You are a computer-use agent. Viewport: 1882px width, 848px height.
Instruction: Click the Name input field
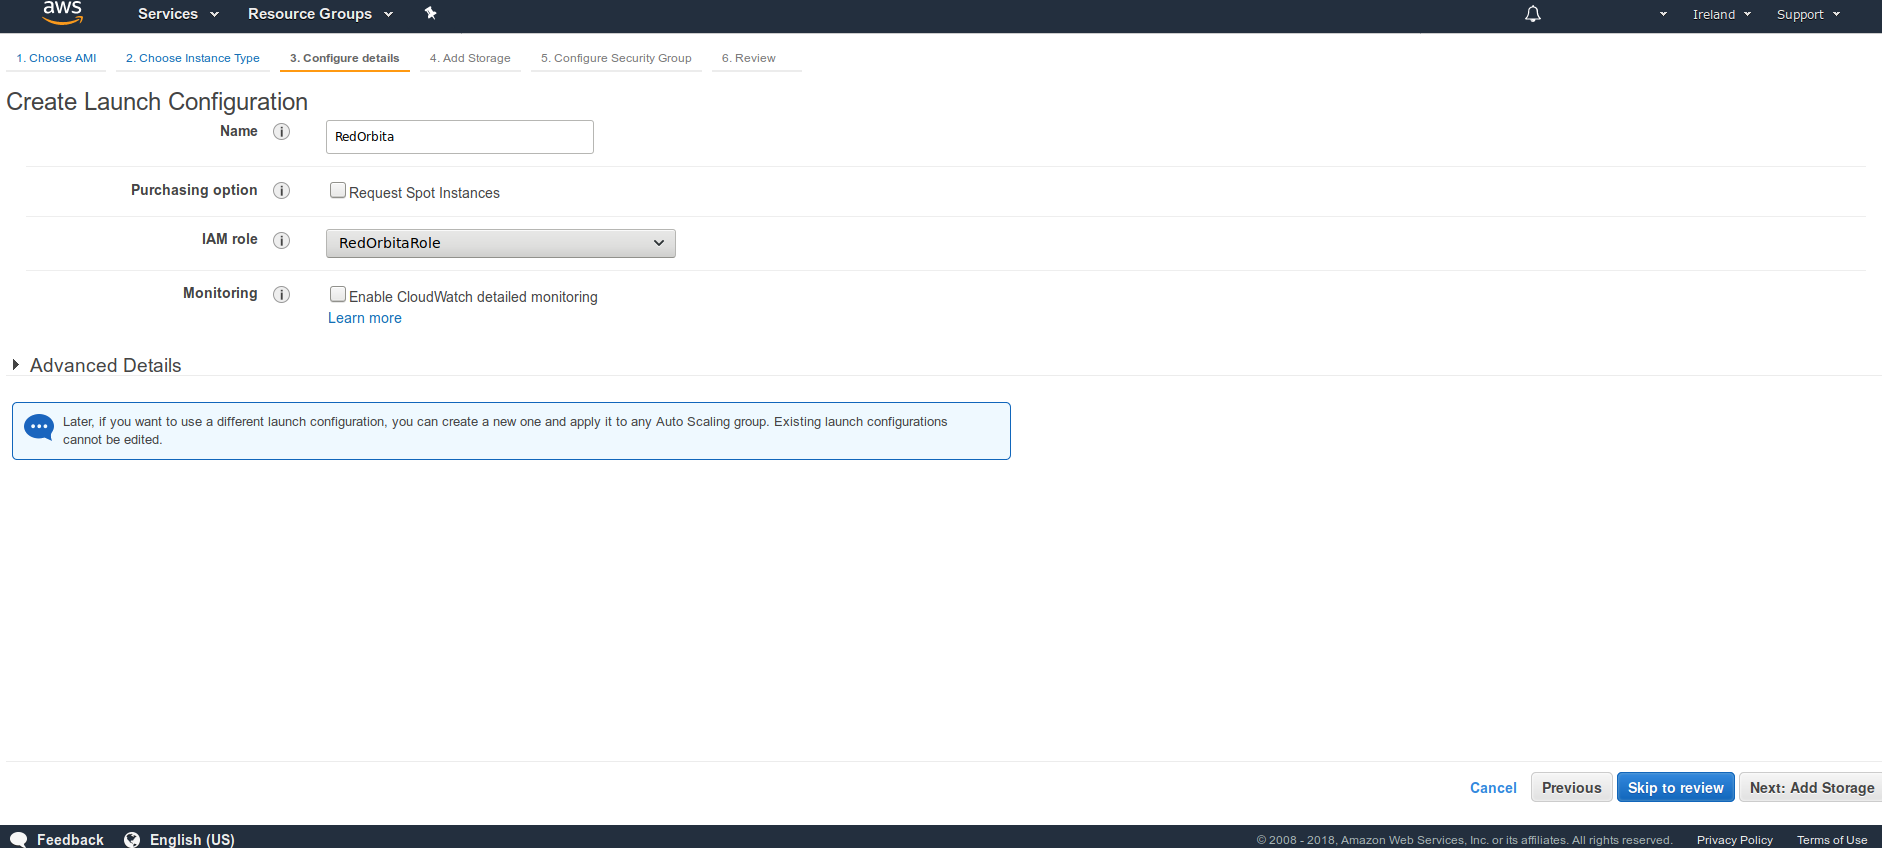[x=460, y=137]
